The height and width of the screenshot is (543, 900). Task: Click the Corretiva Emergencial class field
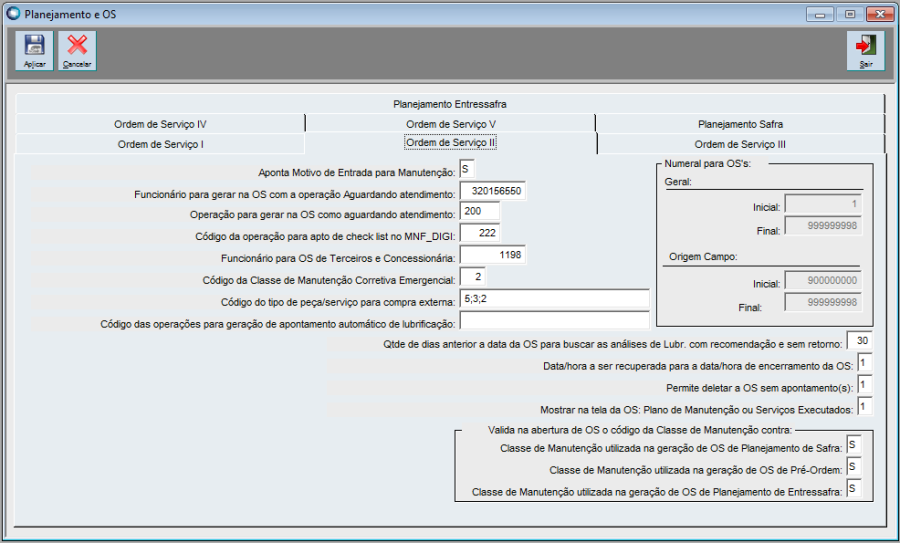[x=473, y=277]
